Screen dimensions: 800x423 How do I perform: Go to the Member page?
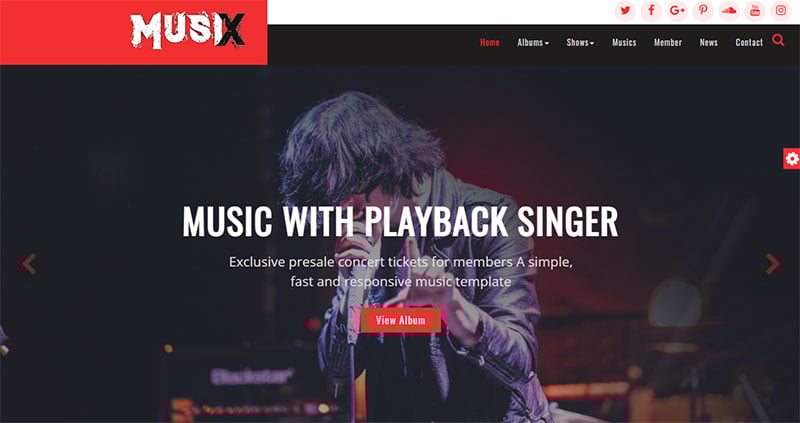coord(668,43)
